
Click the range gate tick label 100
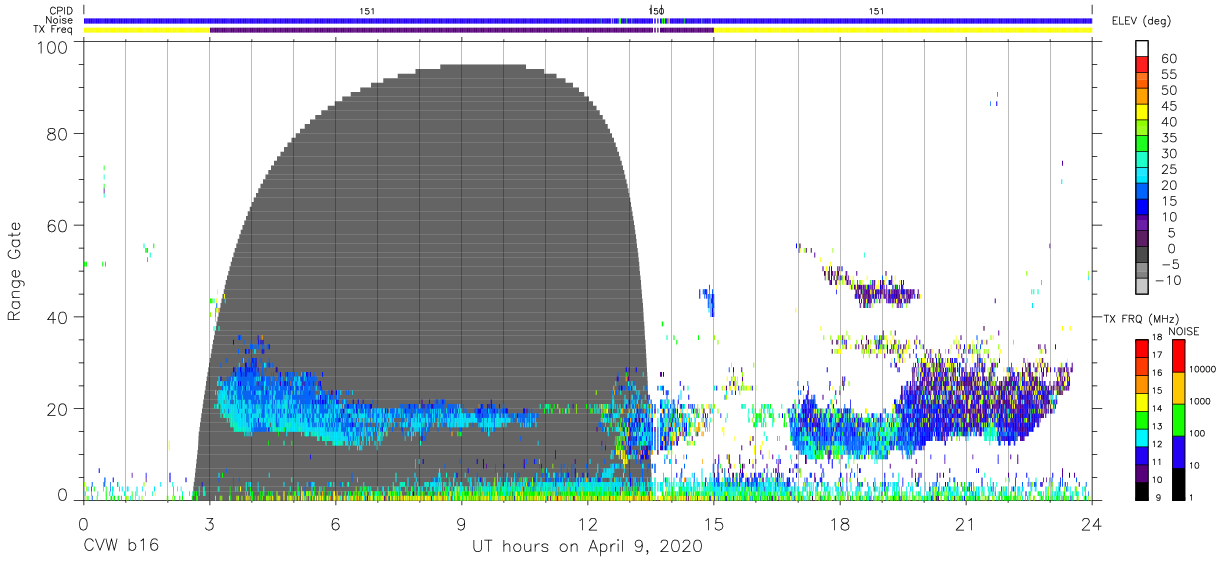(x=50, y=47)
